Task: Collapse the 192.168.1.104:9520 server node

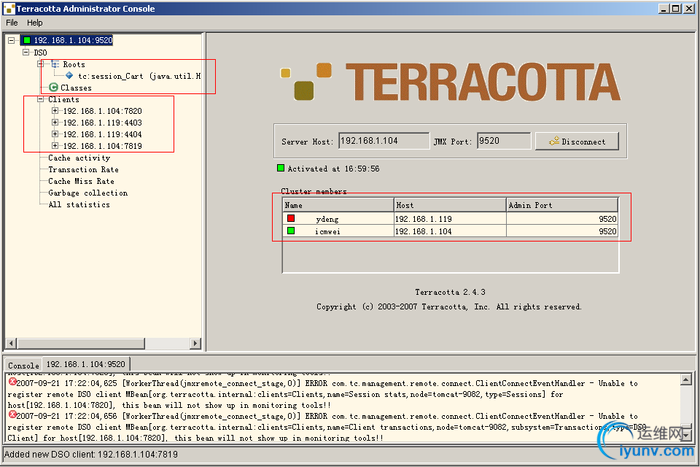Action: tap(11, 40)
